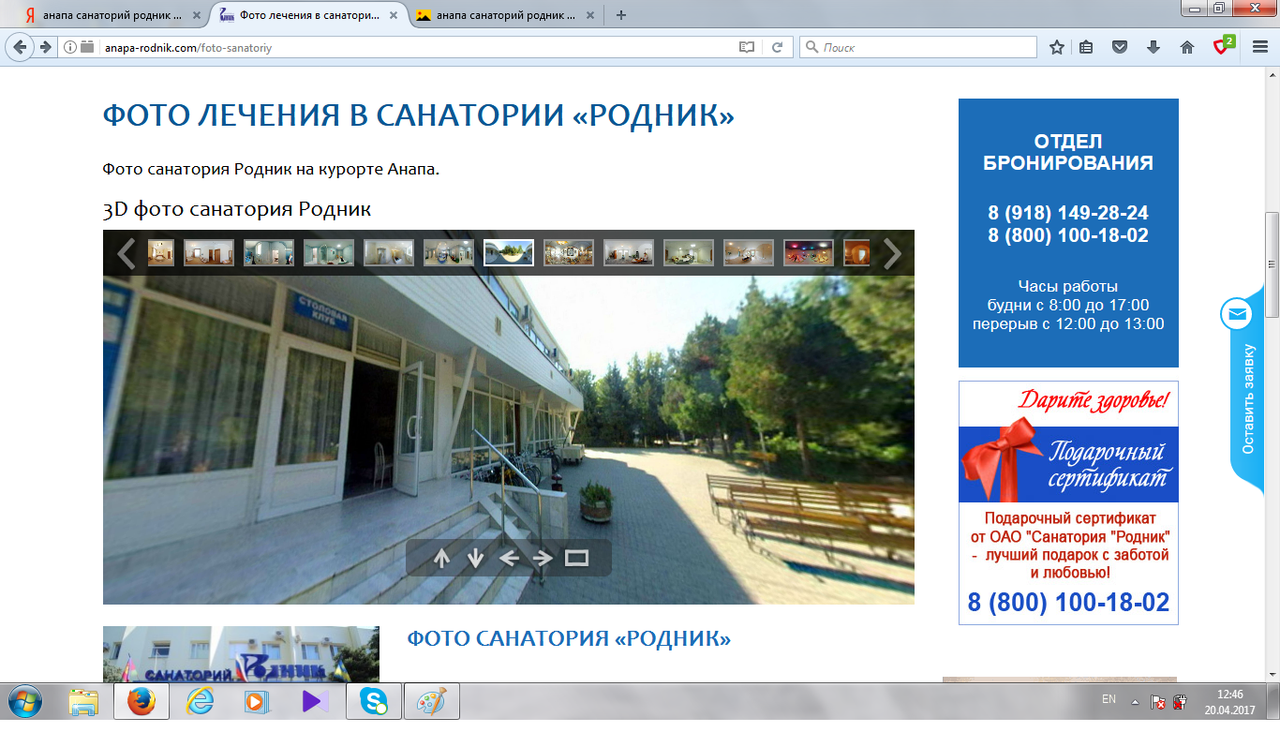Launch Paint from the taskbar

pyautogui.click(x=431, y=702)
